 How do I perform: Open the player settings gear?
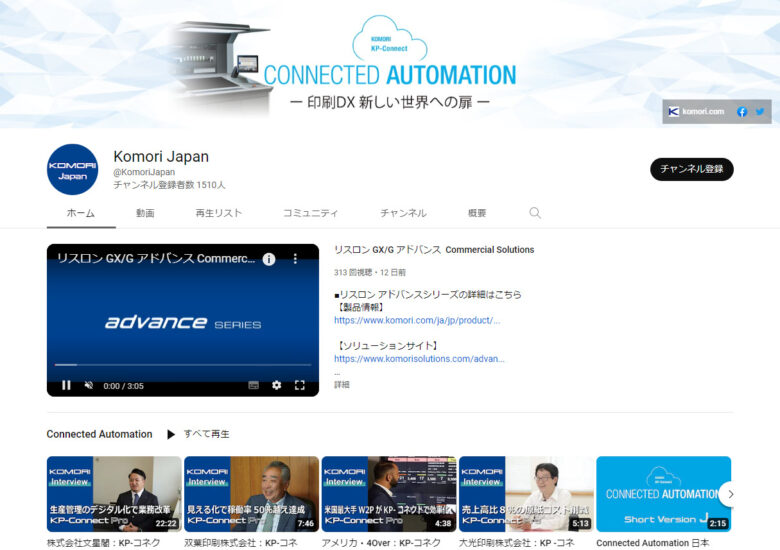click(x=277, y=385)
